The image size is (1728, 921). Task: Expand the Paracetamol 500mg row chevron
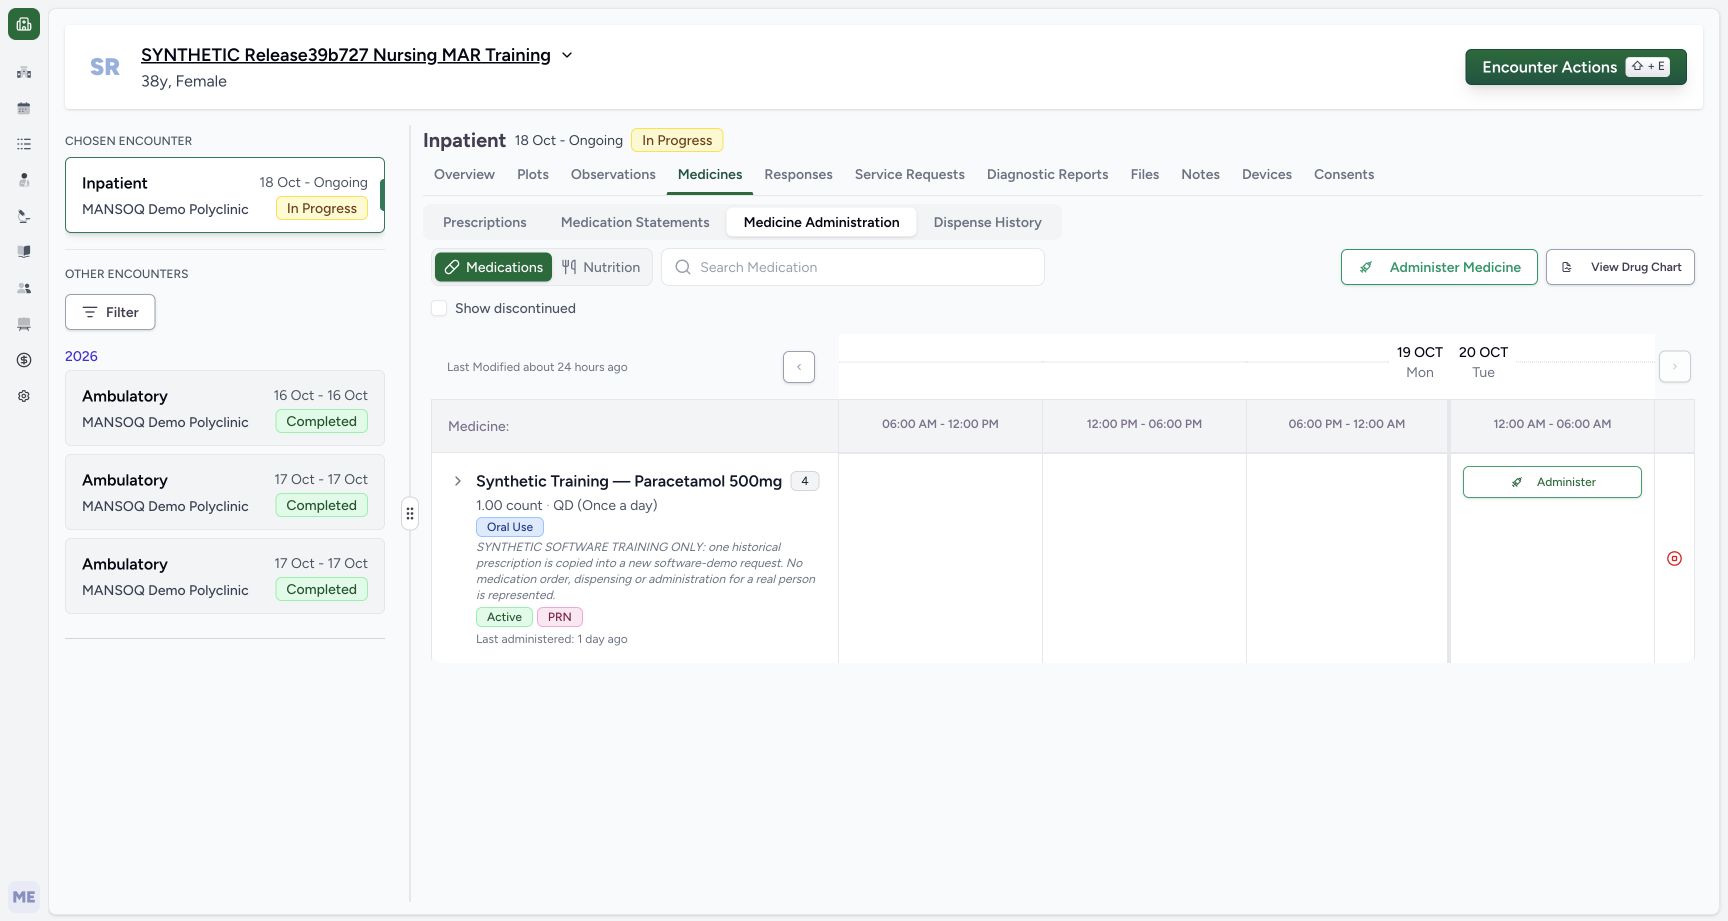(x=458, y=481)
